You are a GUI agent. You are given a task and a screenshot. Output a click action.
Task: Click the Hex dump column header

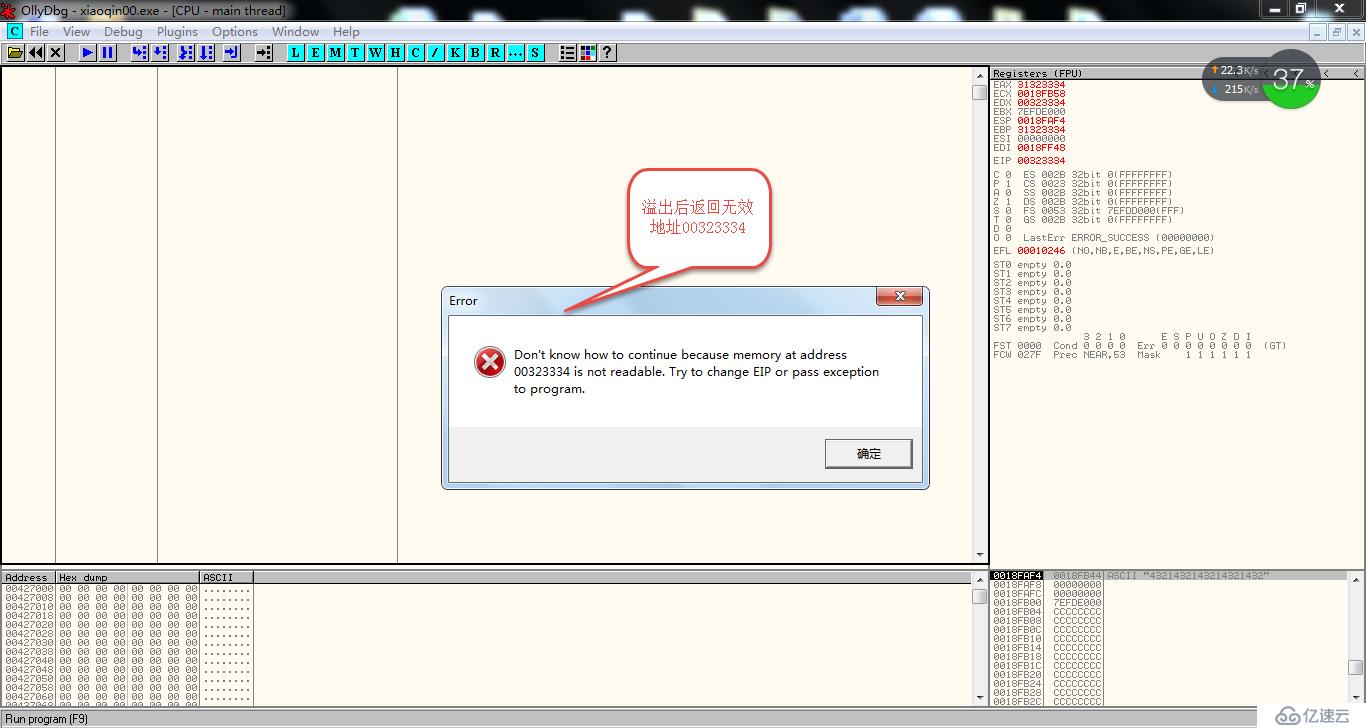click(x=128, y=577)
